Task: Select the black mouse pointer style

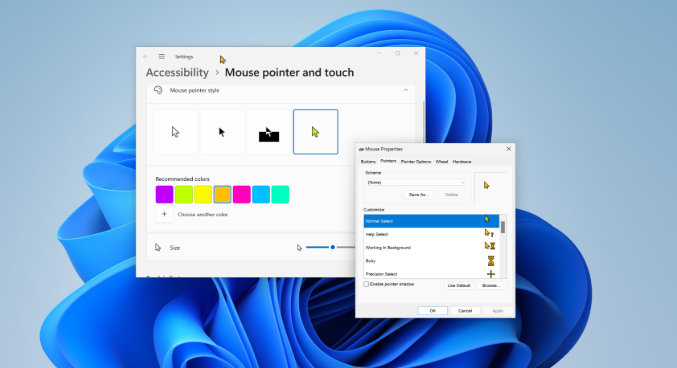Action: (222, 132)
